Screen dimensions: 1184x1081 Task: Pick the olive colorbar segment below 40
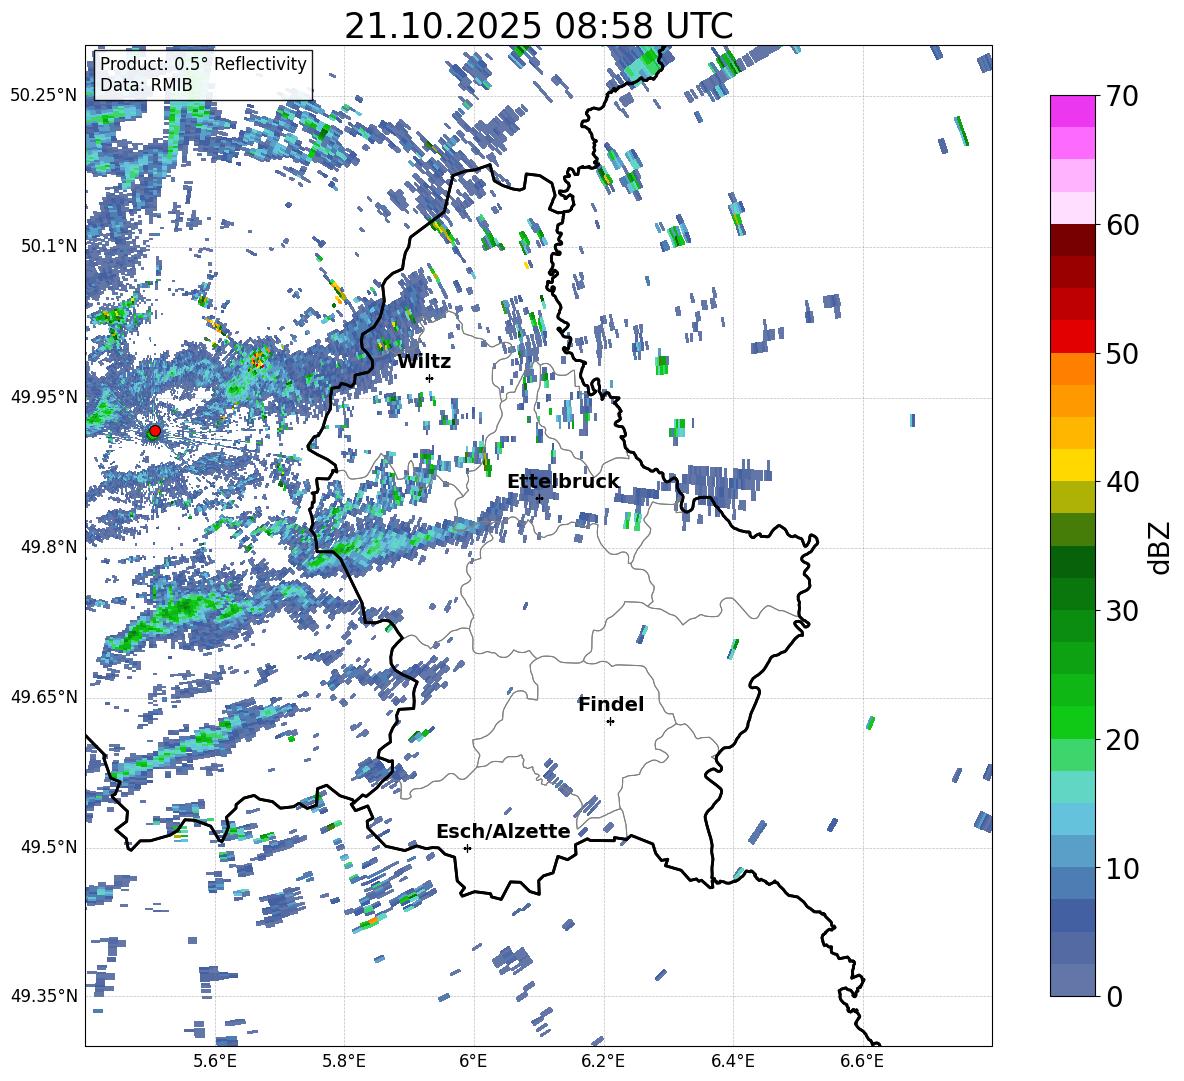[1073, 497]
